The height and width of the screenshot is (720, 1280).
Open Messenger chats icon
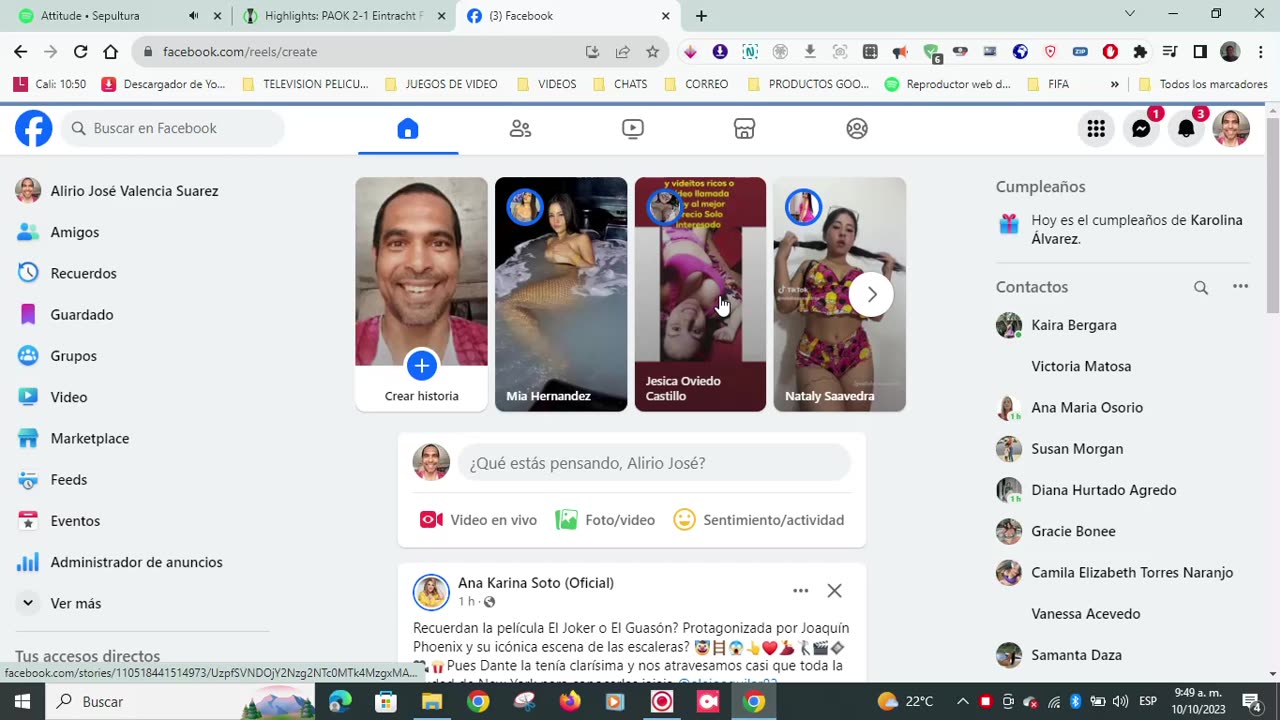click(x=1141, y=128)
